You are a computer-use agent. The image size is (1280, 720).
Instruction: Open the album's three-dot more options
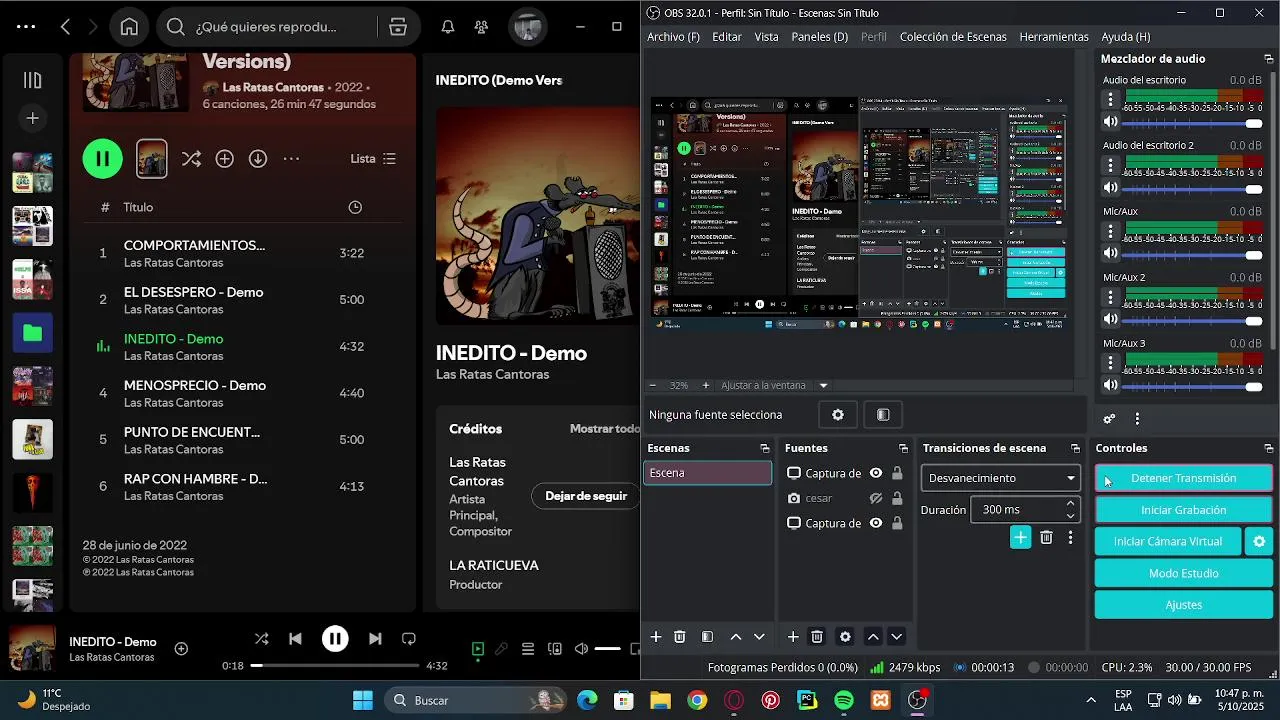[291, 158]
